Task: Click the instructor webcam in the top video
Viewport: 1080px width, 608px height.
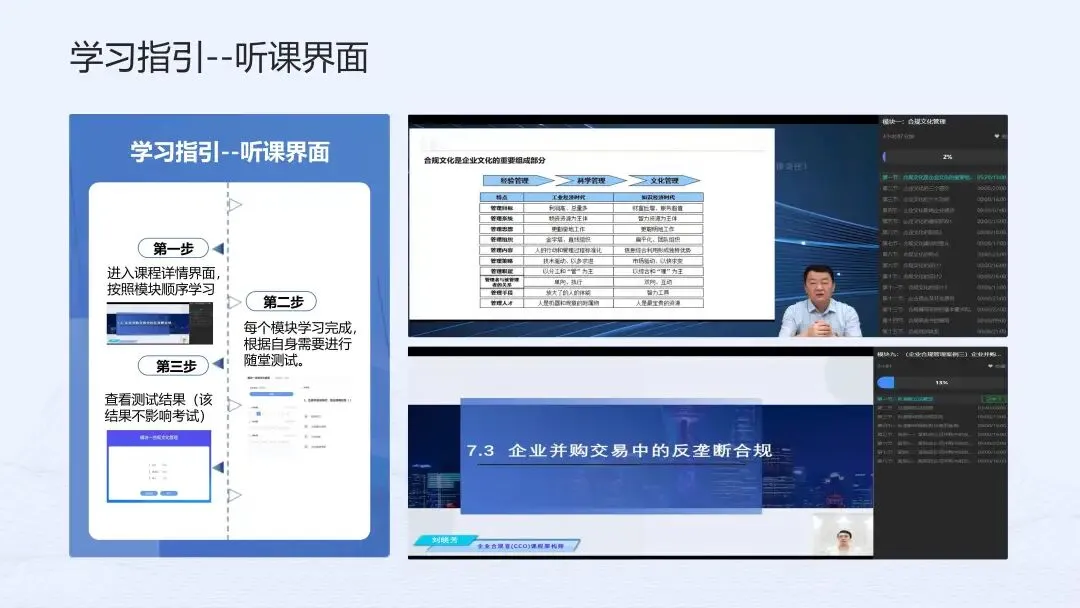Action: coord(819,302)
